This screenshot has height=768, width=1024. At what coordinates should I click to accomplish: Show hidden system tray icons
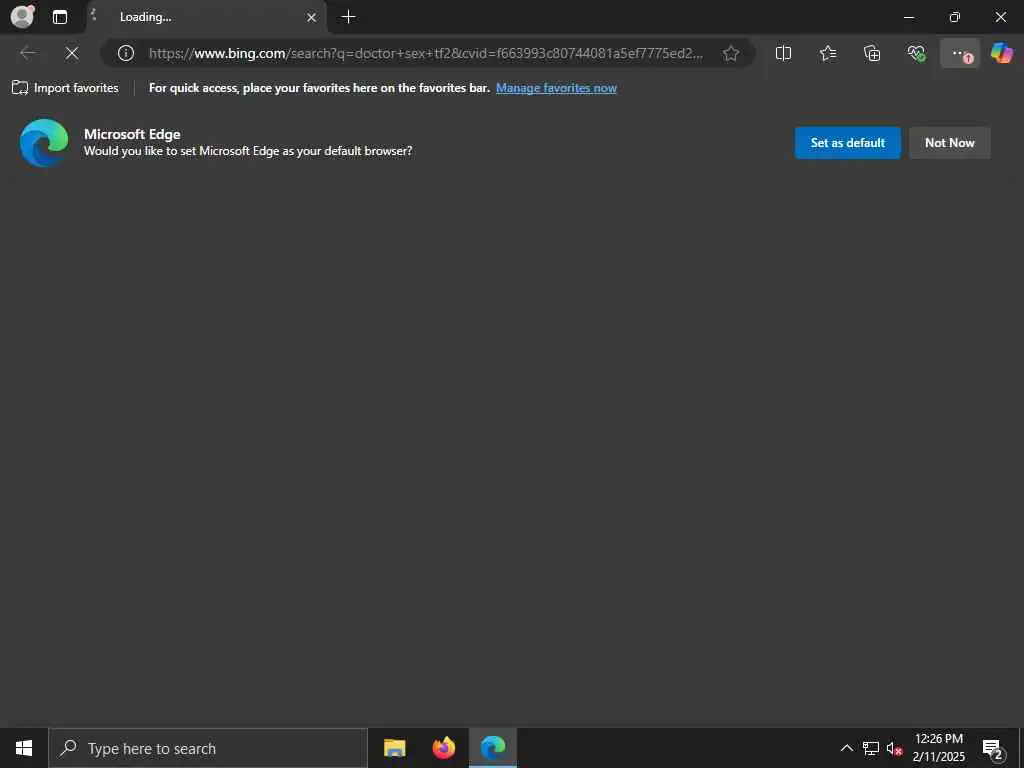click(x=846, y=748)
